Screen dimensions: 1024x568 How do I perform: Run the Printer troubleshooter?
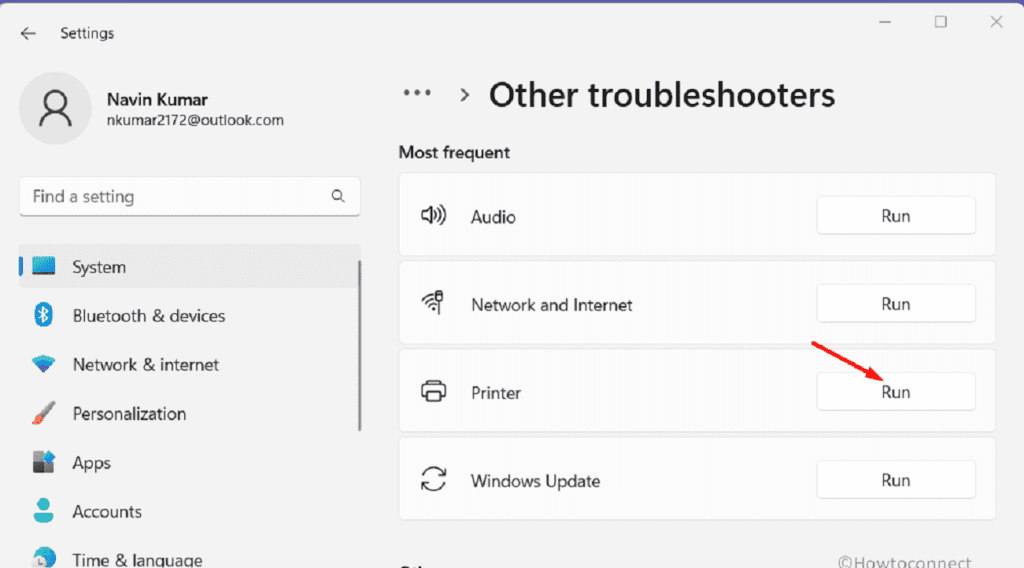pyautogui.click(x=895, y=392)
